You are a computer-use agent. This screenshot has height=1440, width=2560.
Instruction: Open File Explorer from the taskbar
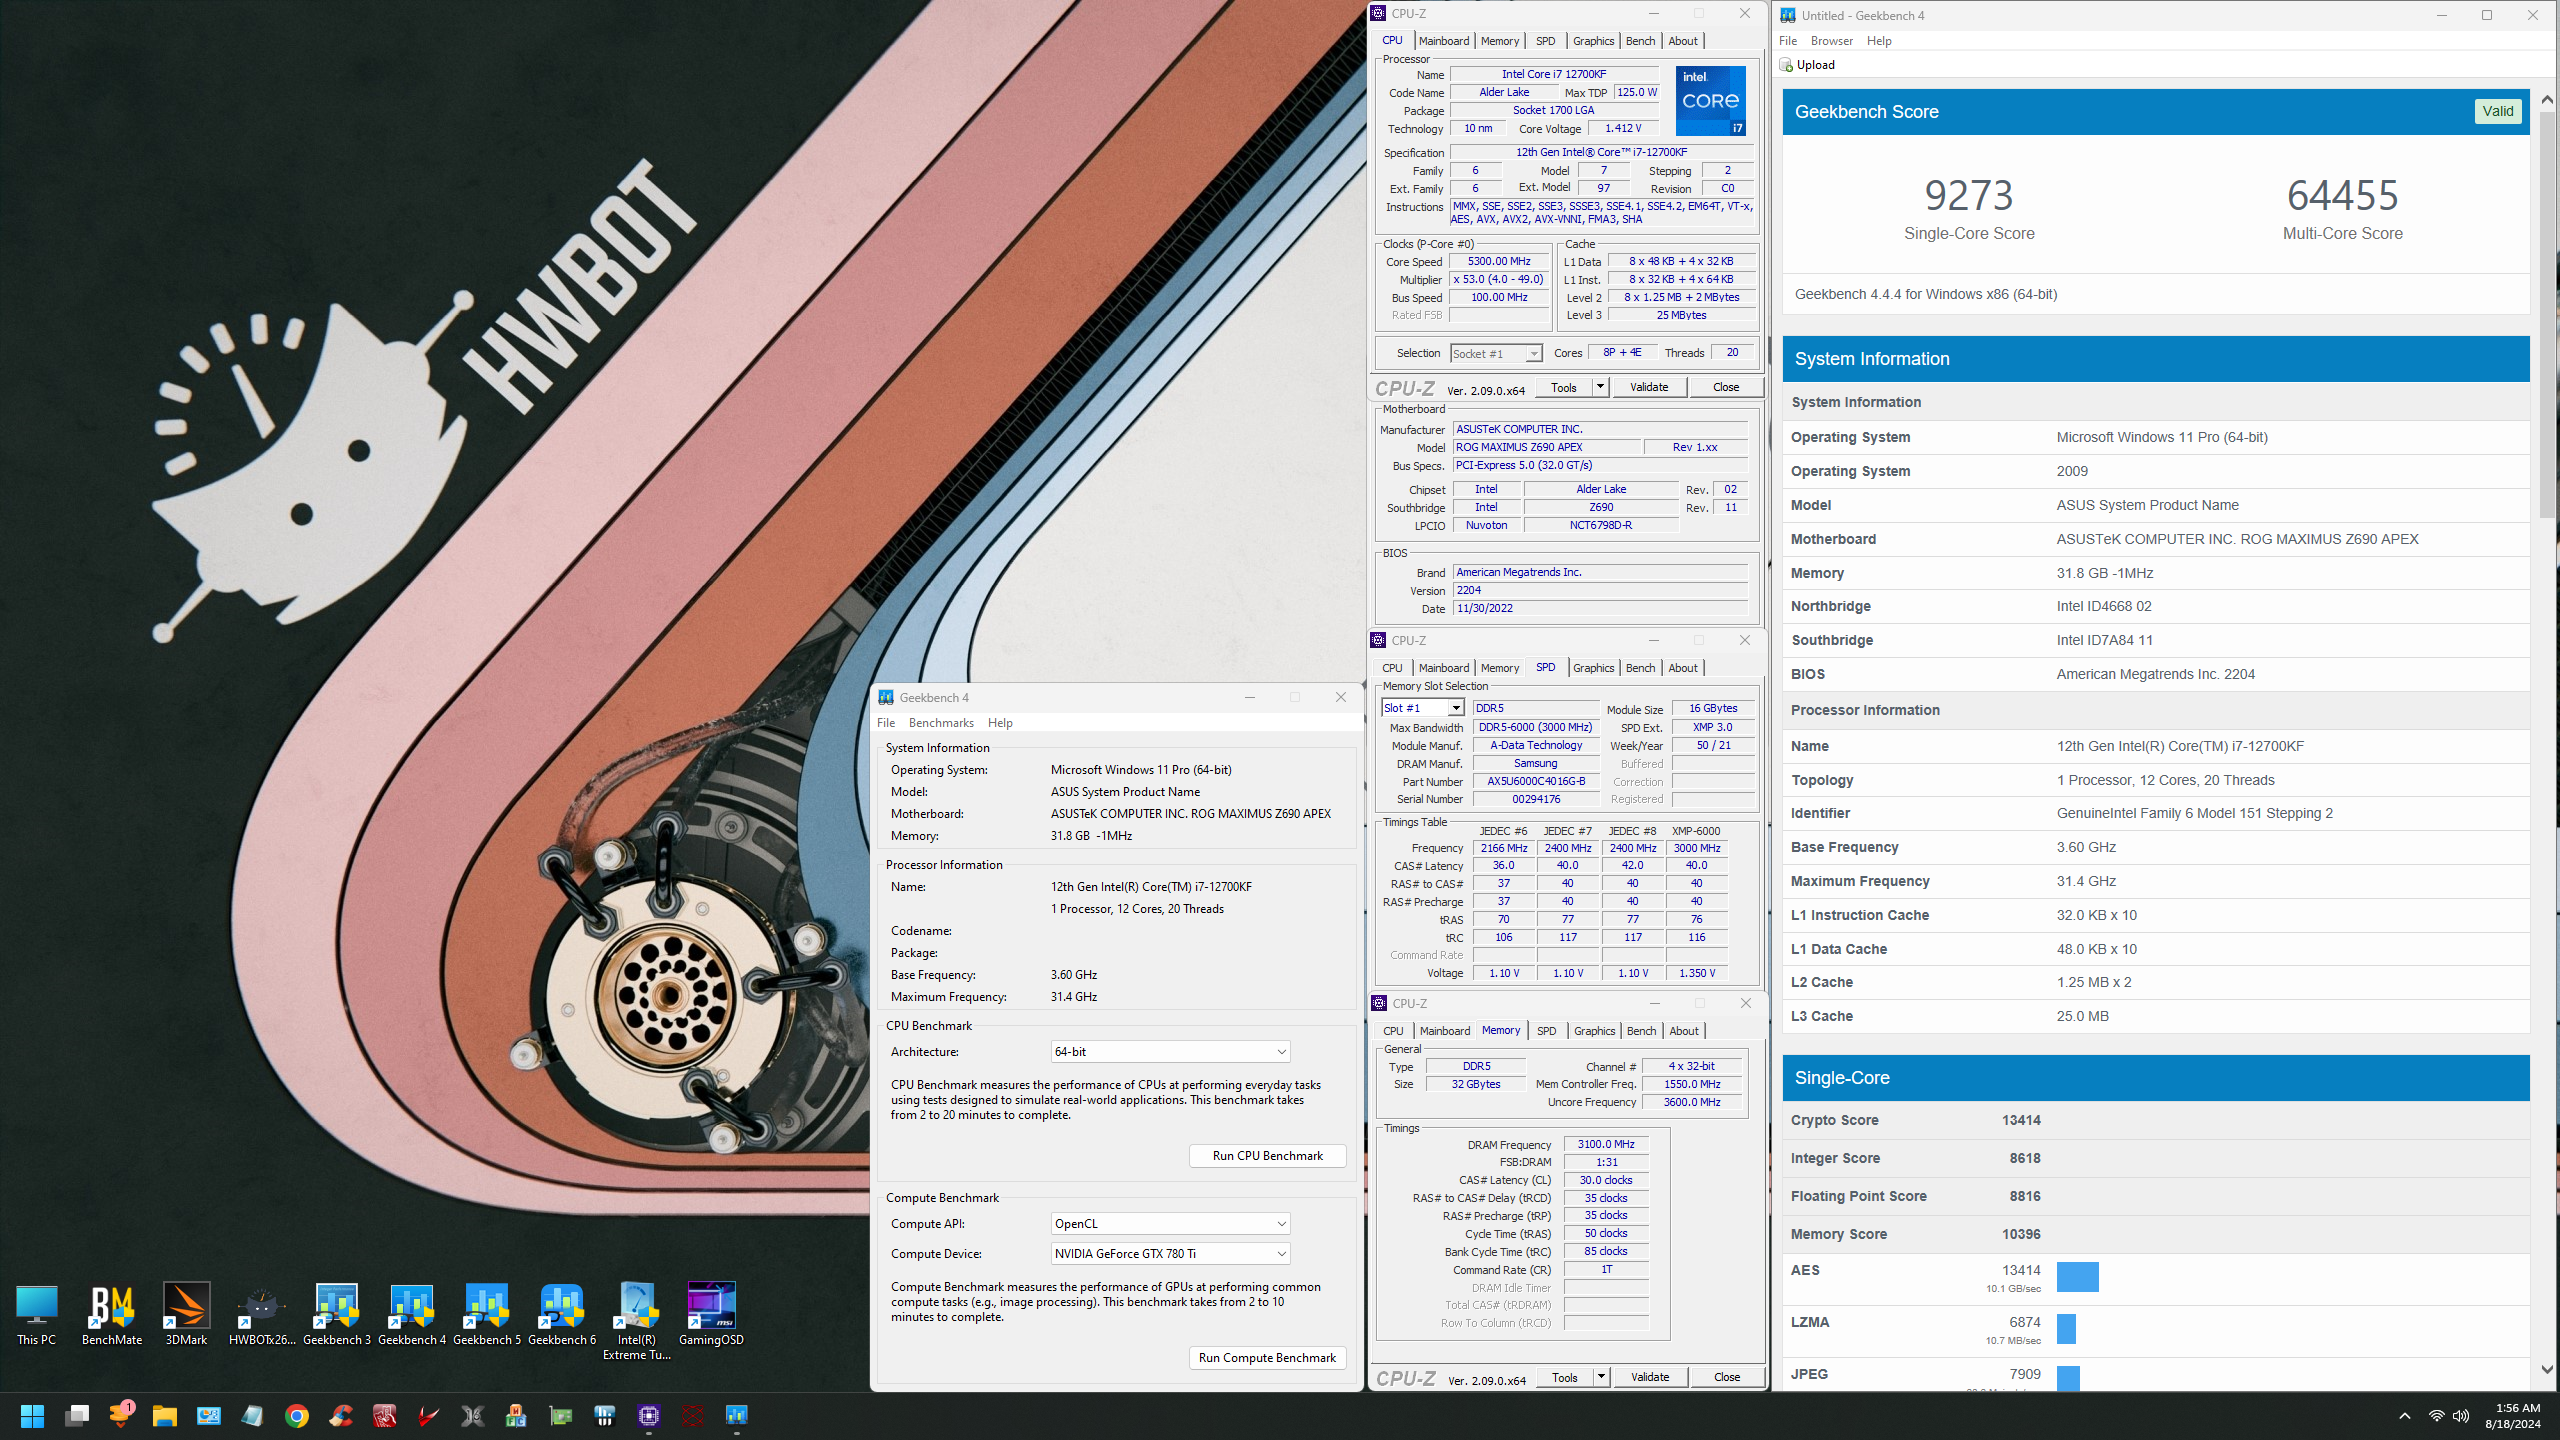165,1416
